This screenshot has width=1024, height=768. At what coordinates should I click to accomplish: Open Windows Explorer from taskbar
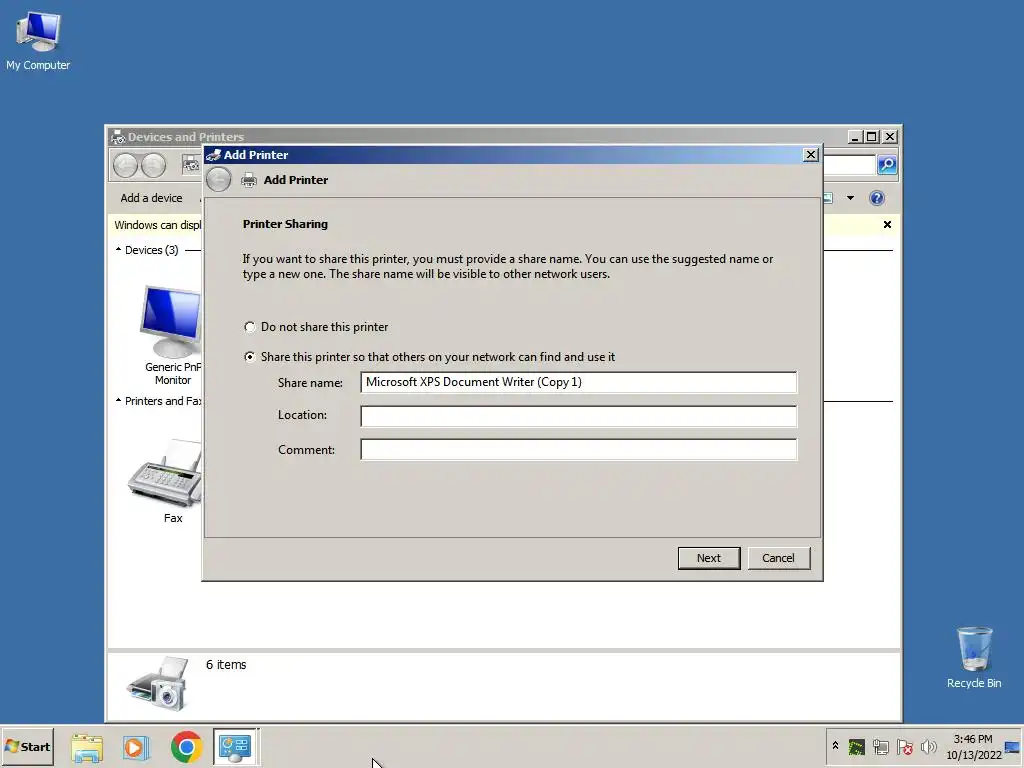pyautogui.click(x=87, y=747)
